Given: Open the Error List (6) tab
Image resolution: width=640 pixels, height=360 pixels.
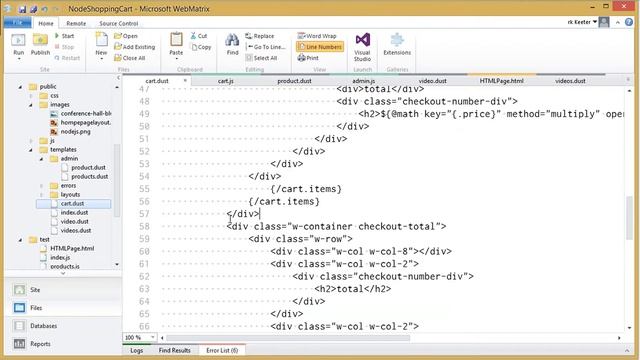Looking at the screenshot, I should pos(222,350).
